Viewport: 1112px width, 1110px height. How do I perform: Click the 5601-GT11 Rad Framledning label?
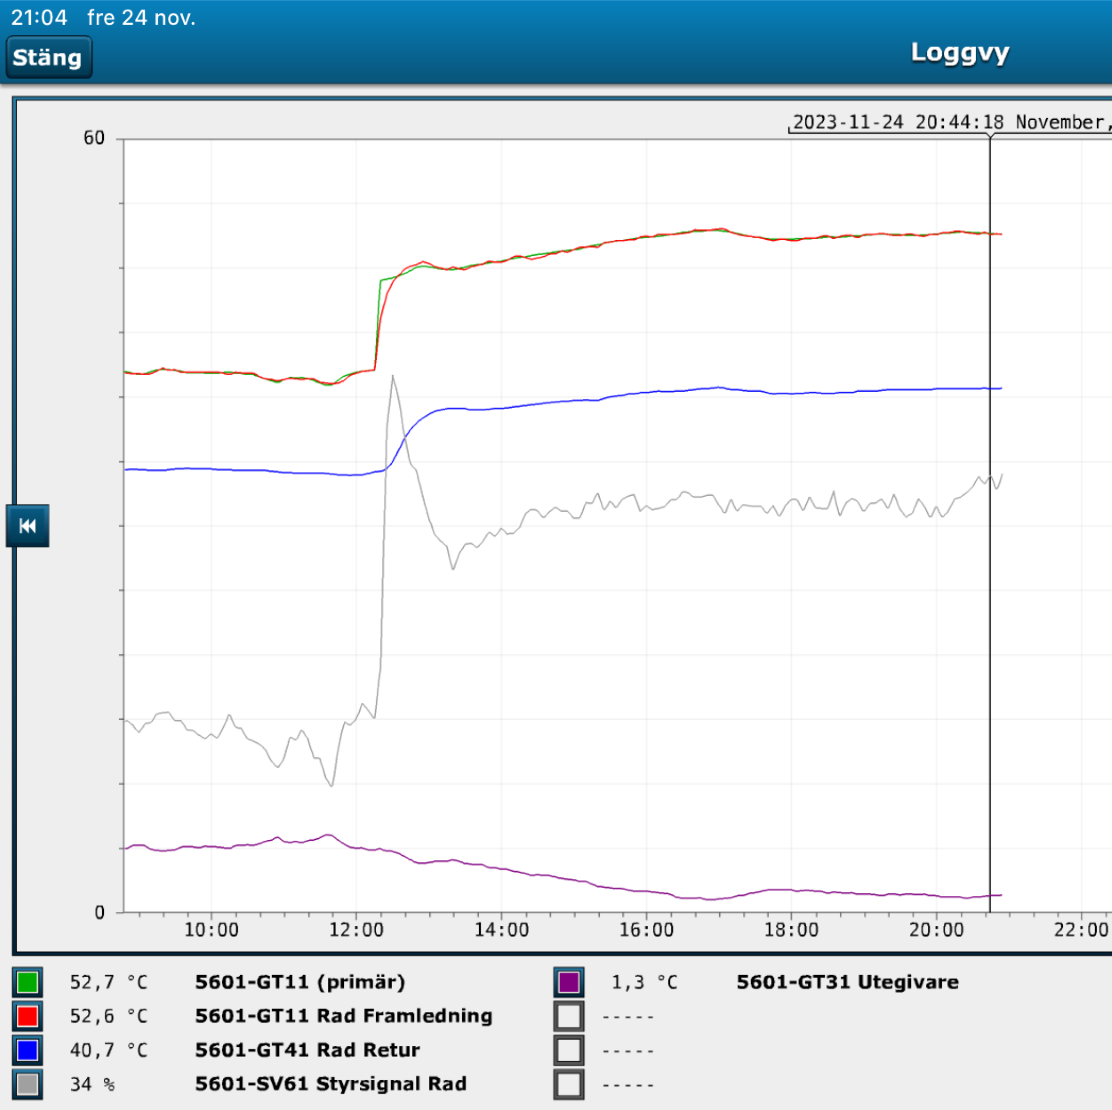[343, 1016]
